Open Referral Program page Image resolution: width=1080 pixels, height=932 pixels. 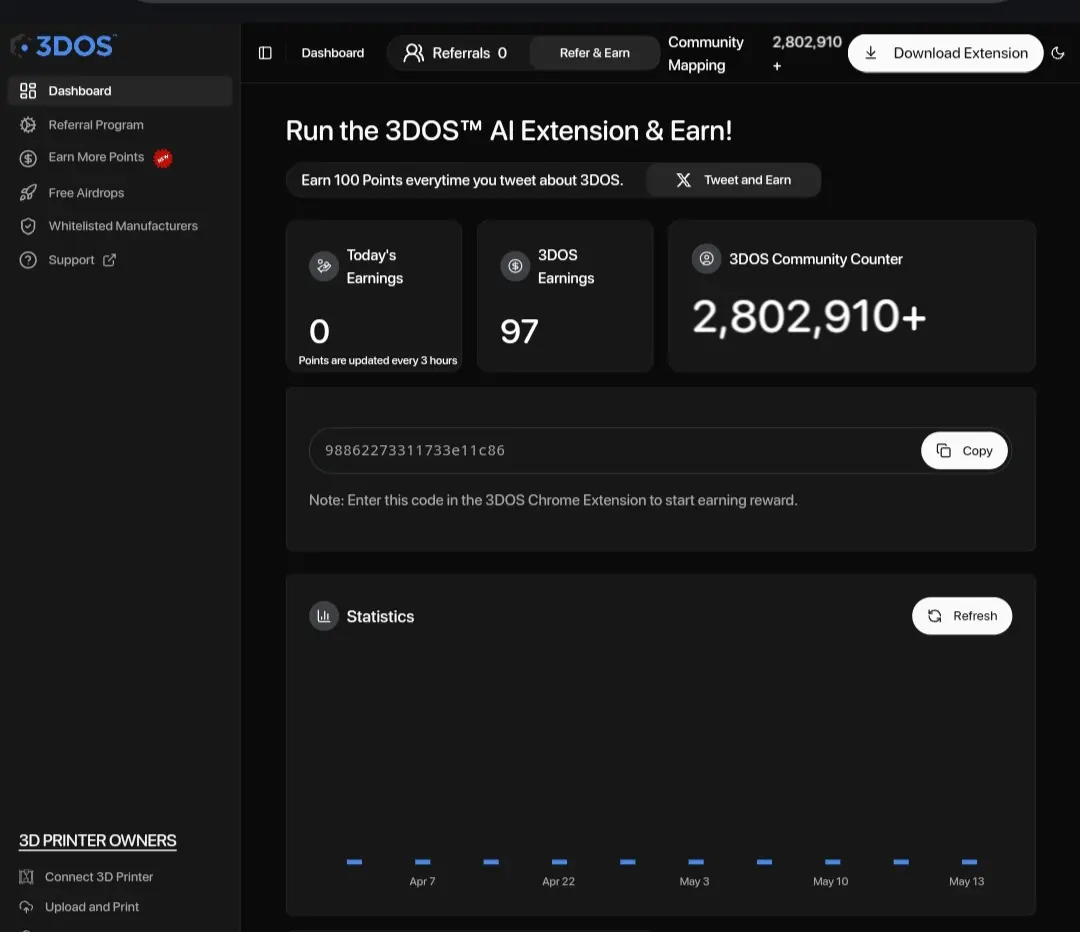(96, 125)
